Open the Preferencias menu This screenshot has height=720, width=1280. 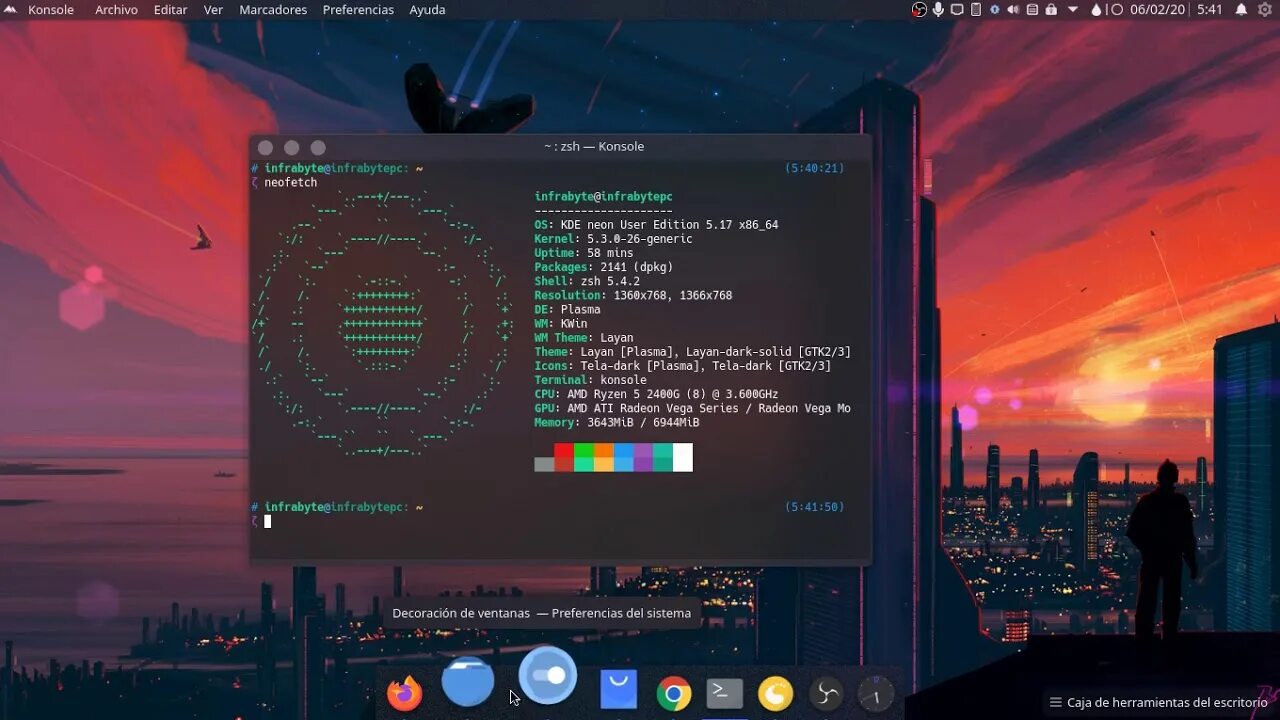click(358, 10)
